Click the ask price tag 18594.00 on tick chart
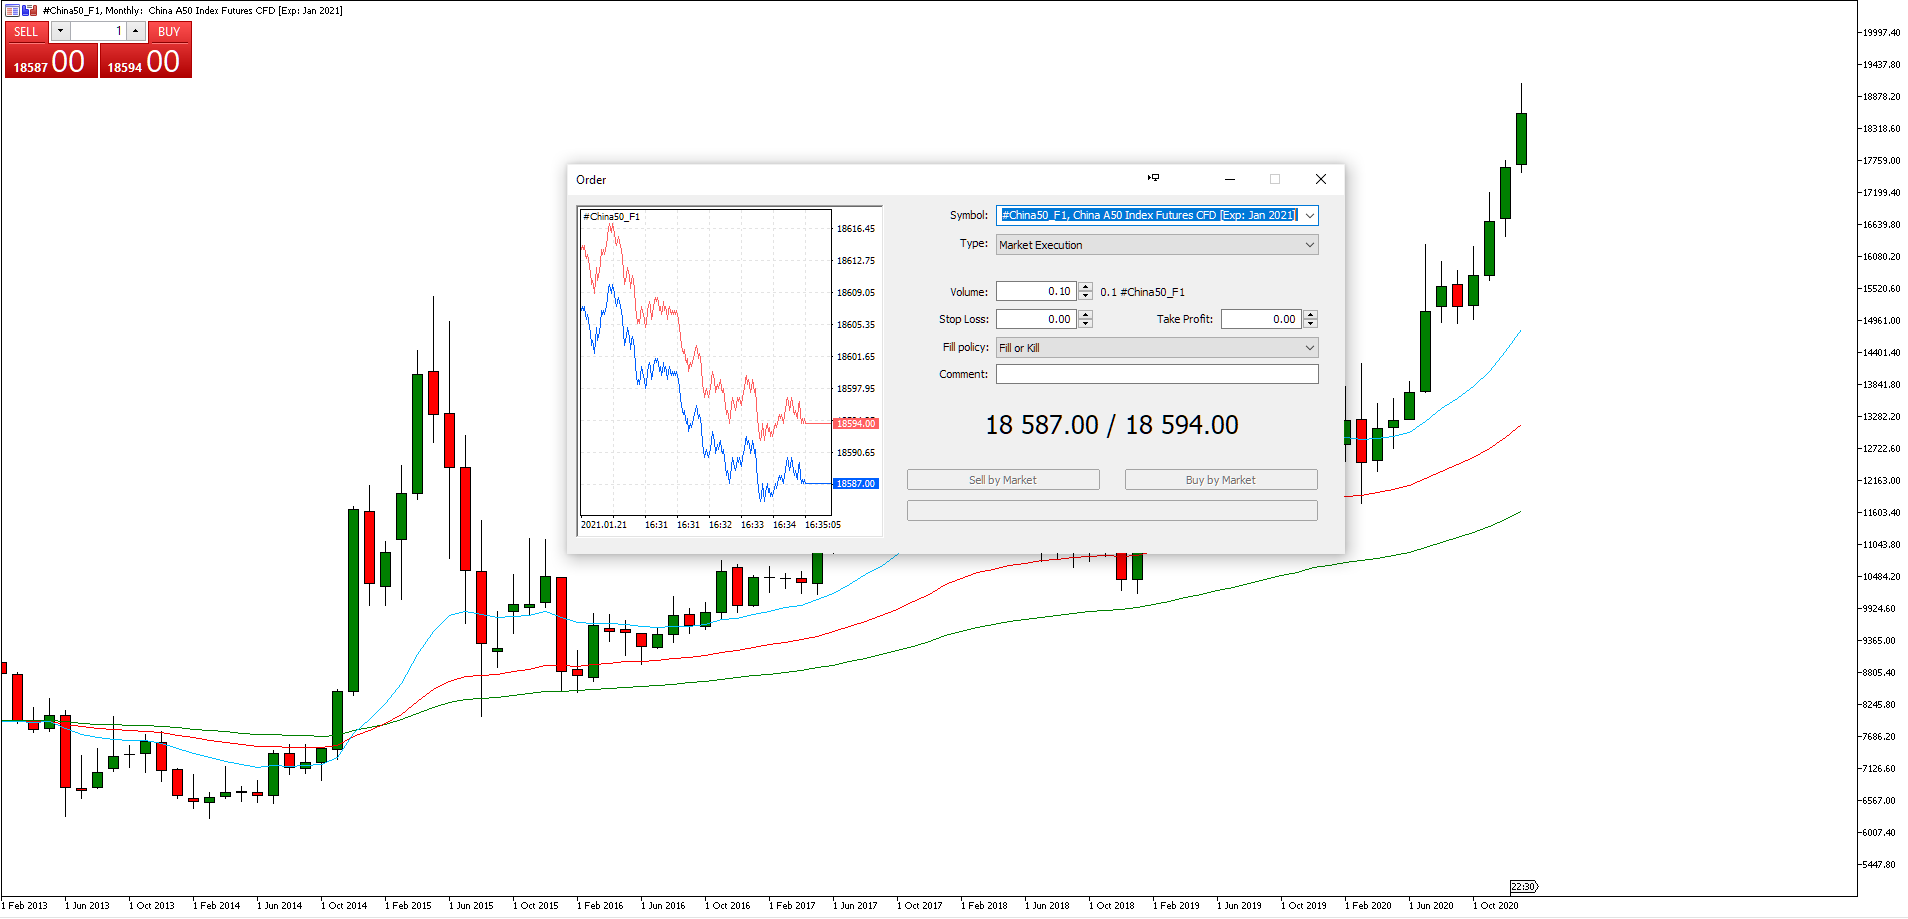 [855, 424]
